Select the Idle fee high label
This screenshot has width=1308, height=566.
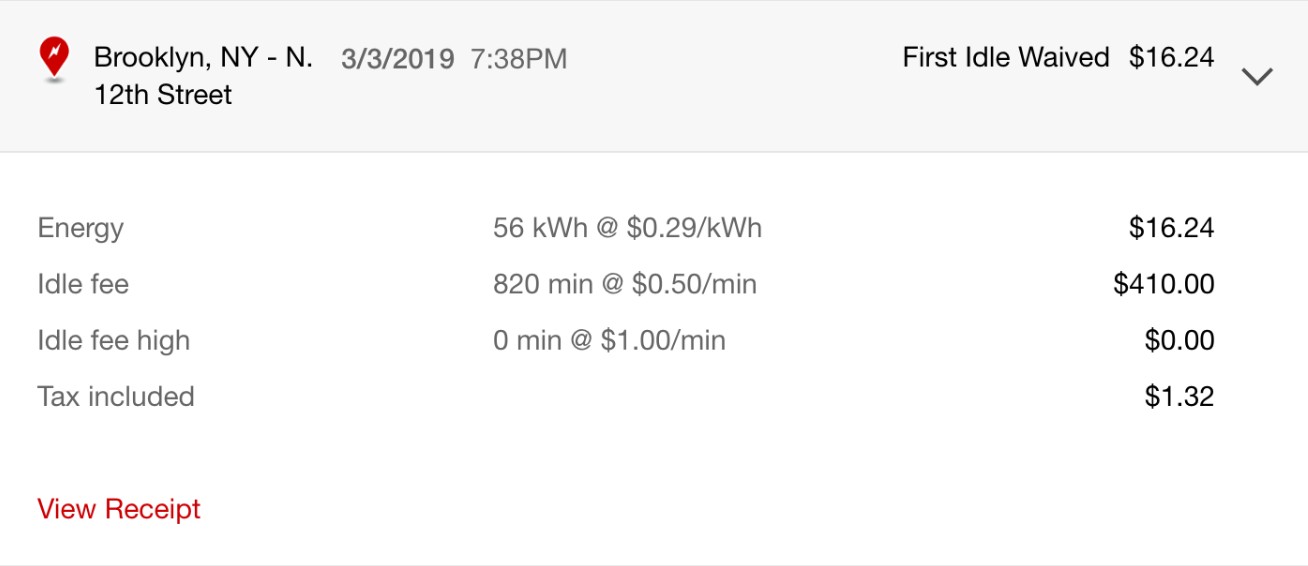[x=114, y=341]
